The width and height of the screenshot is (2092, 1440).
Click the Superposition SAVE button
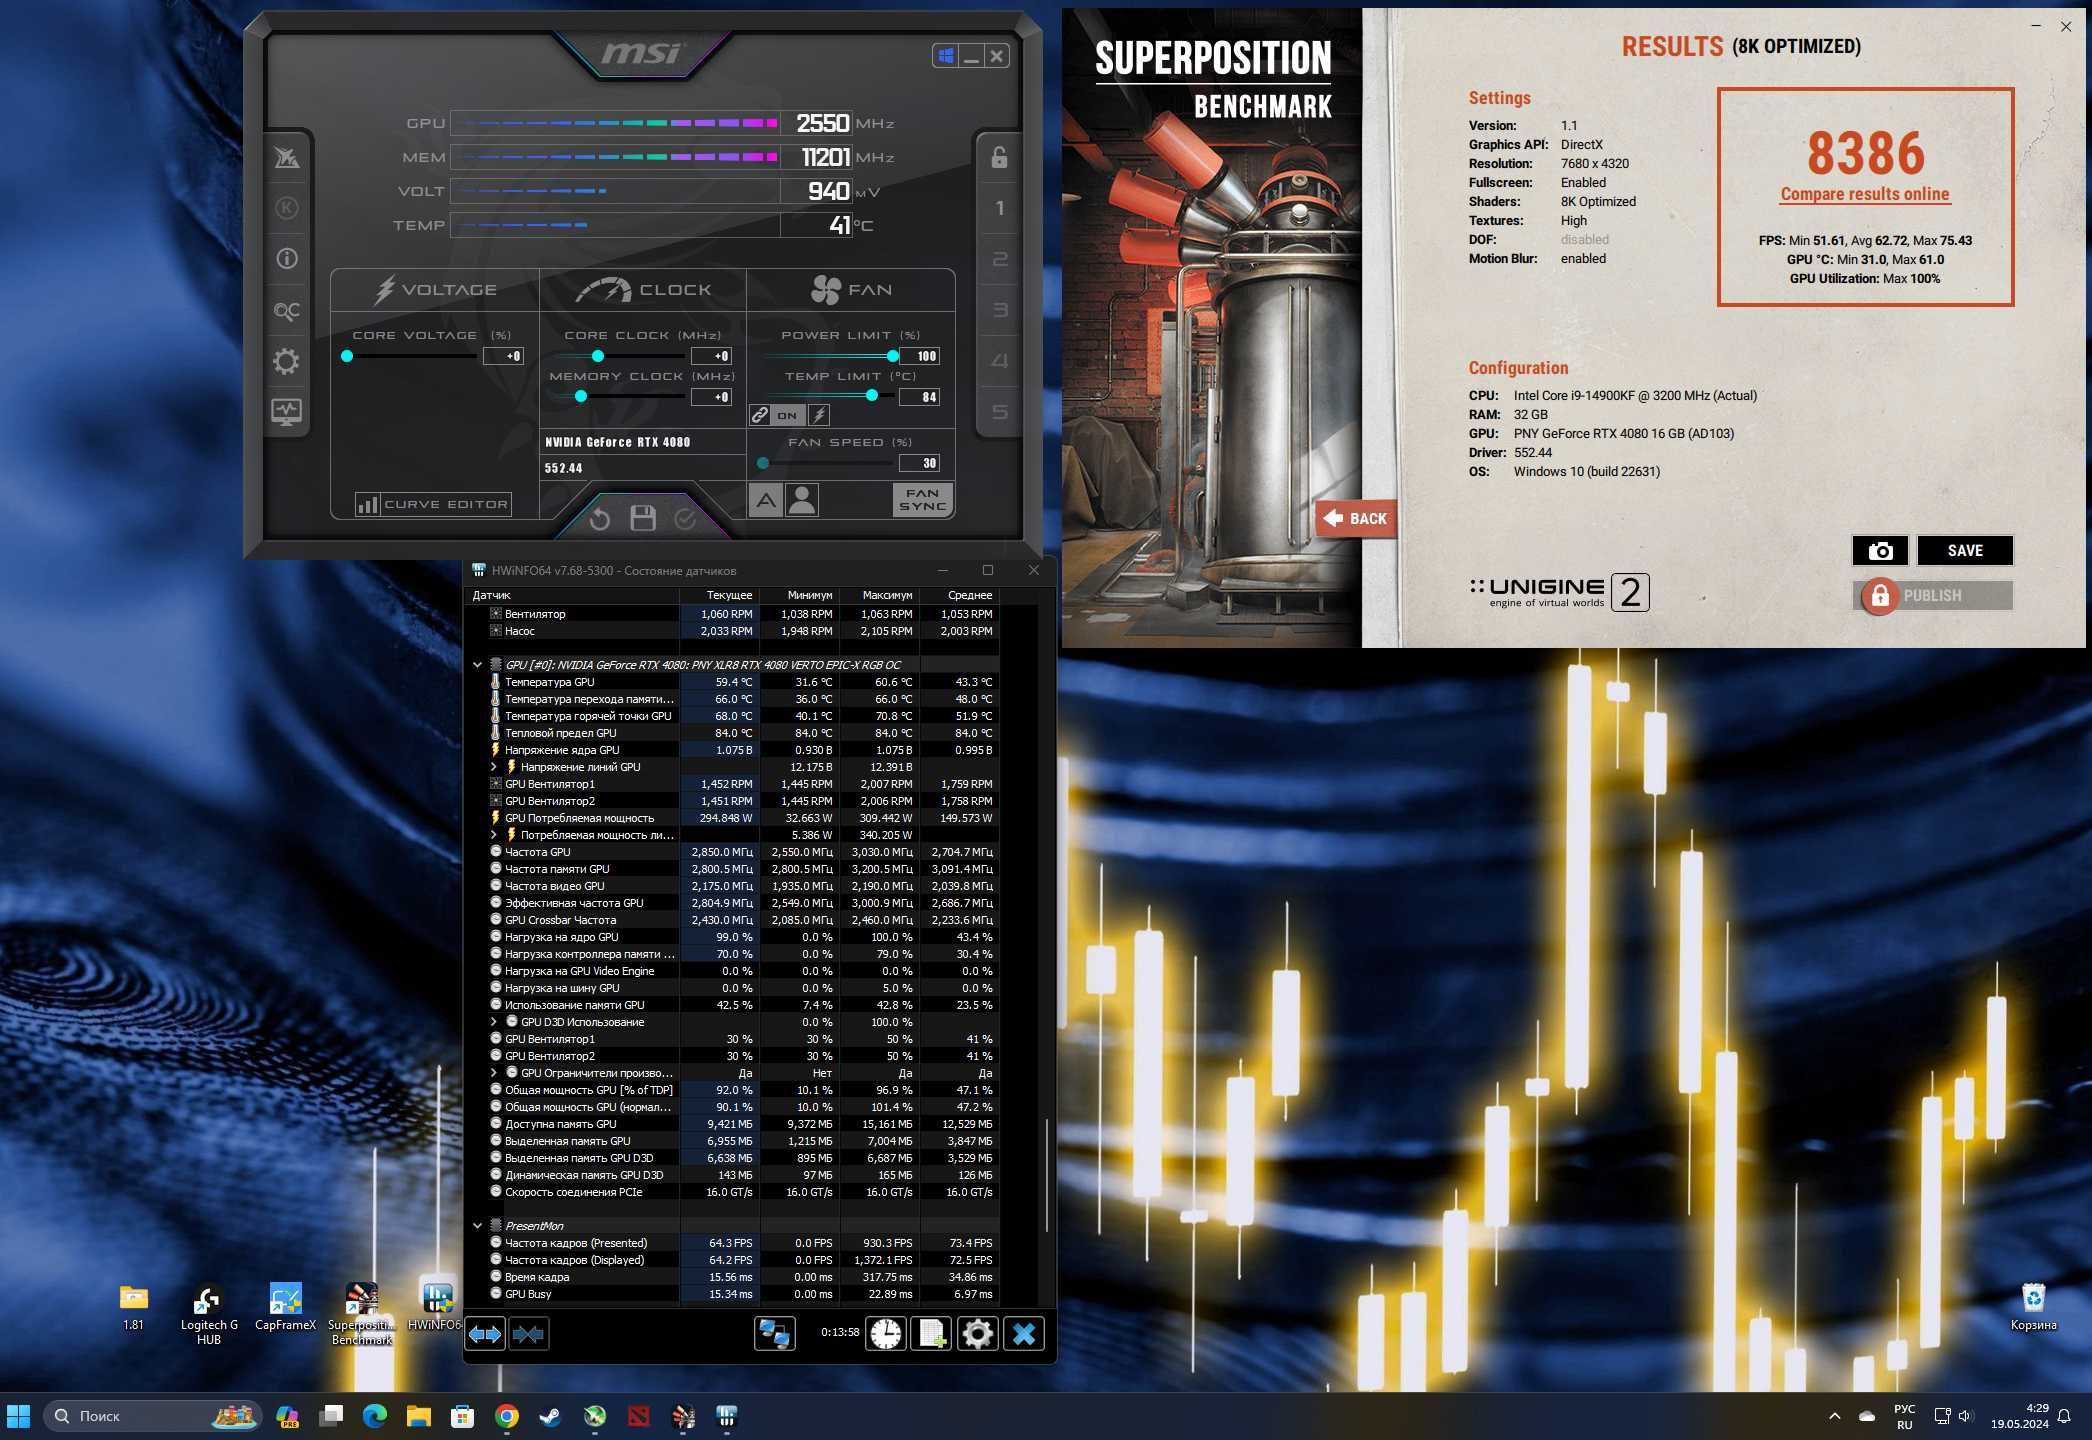[x=1965, y=551]
